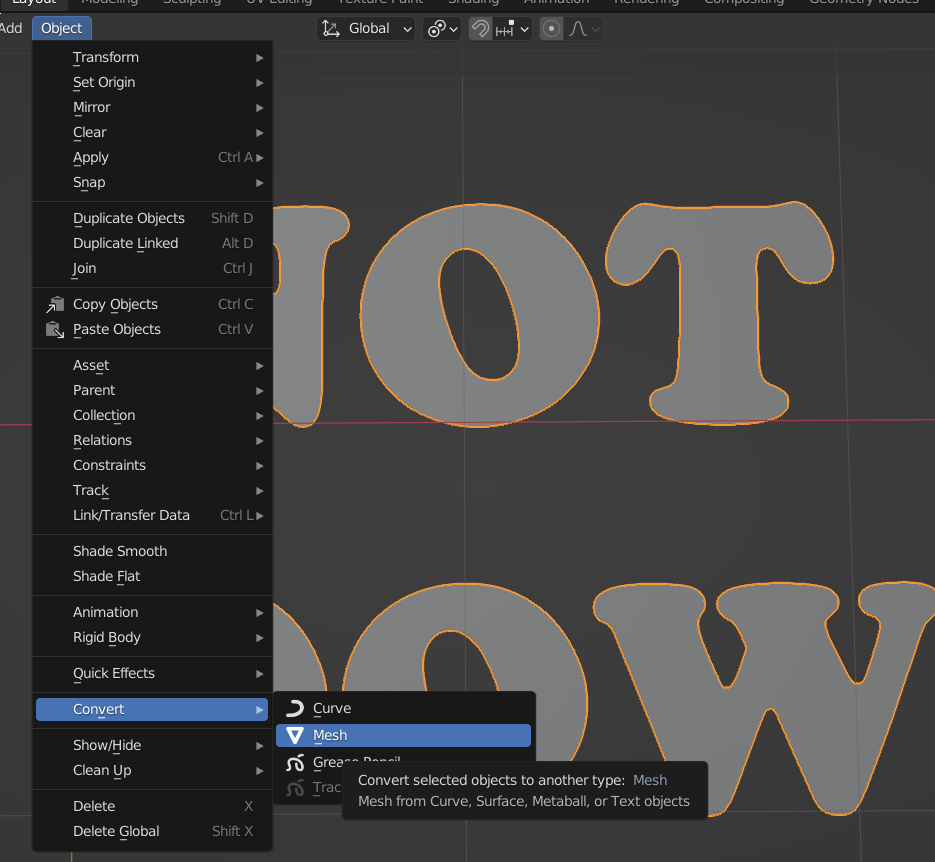Viewport: 935px width, 862px height.
Task: Switch to the Modeling workspace tab
Action: pos(109,2)
